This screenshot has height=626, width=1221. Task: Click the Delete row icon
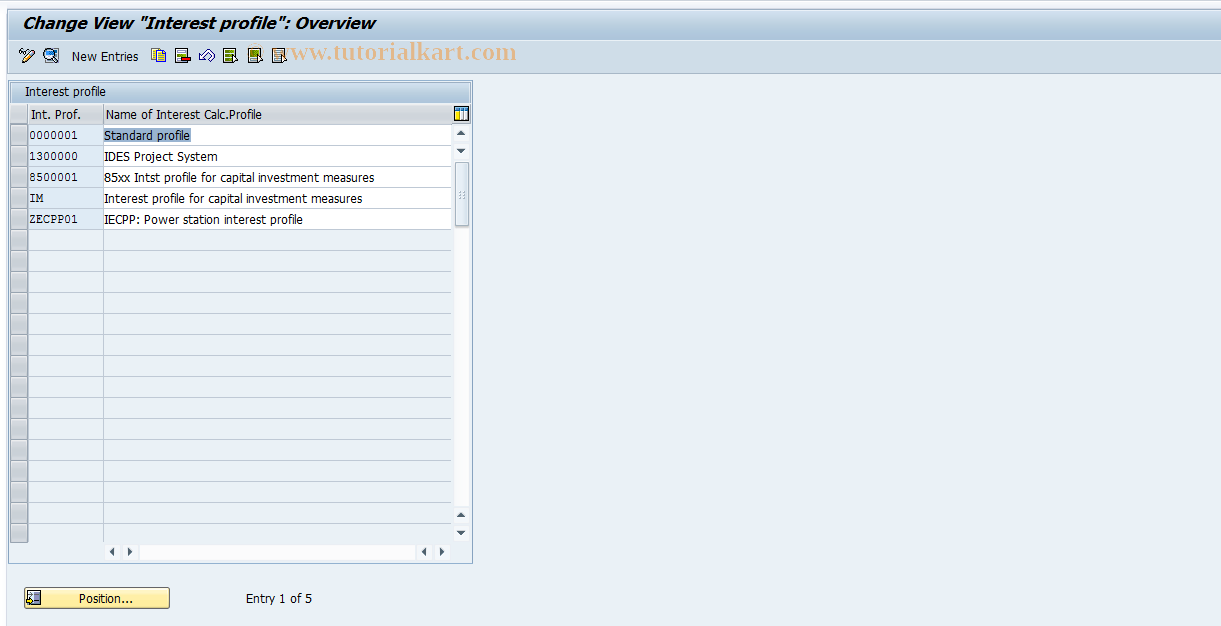(x=182, y=56)
